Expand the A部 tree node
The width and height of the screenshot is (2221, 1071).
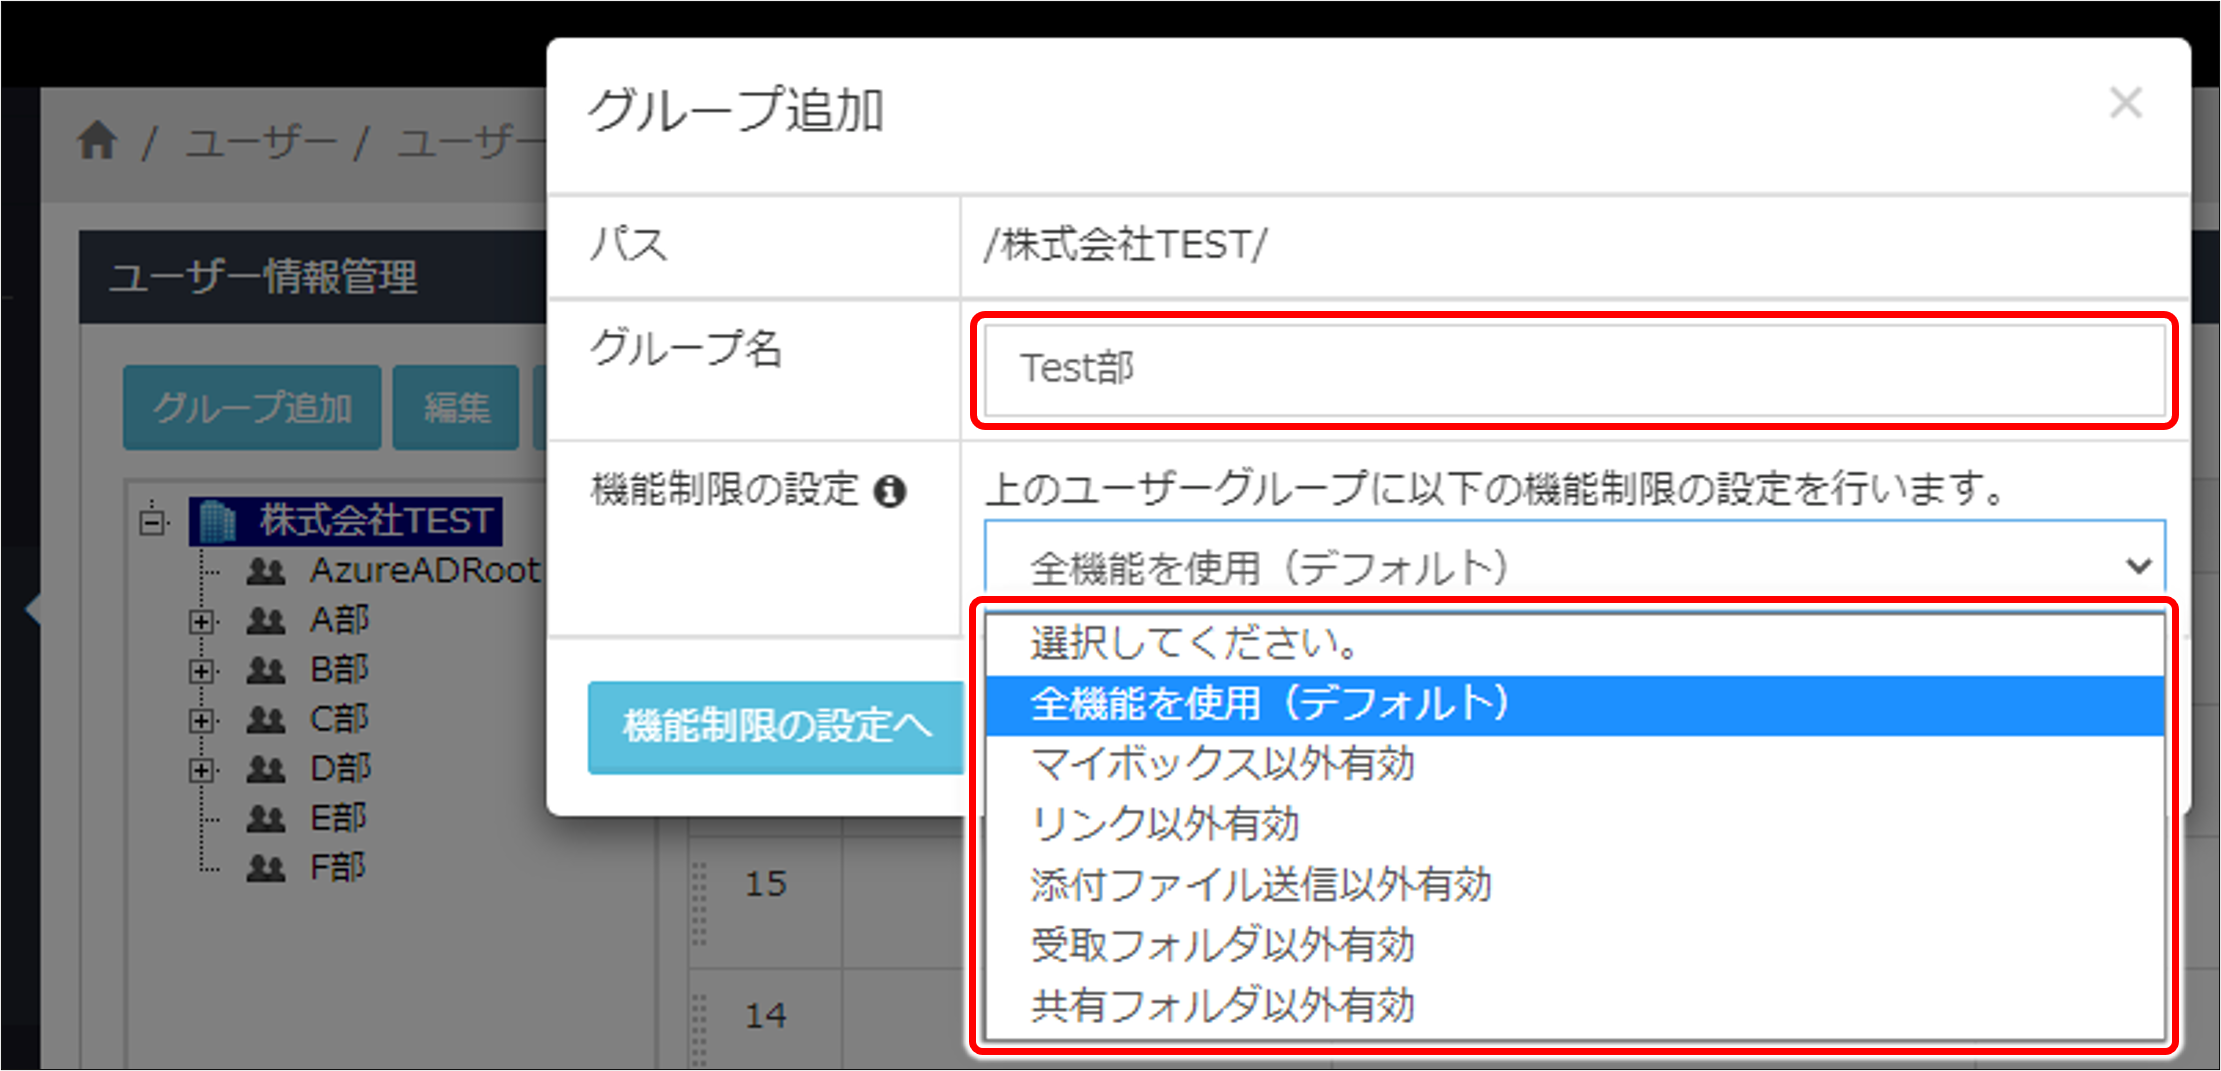point(201,621)
